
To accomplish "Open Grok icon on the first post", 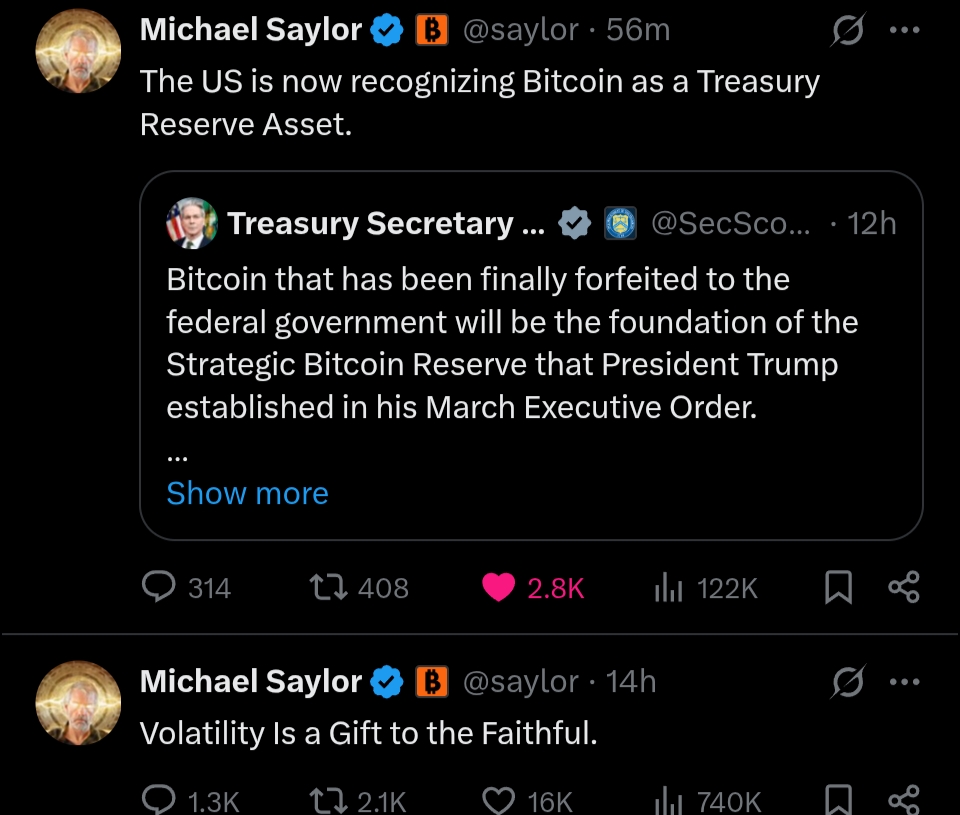I will tap(847, 32).
